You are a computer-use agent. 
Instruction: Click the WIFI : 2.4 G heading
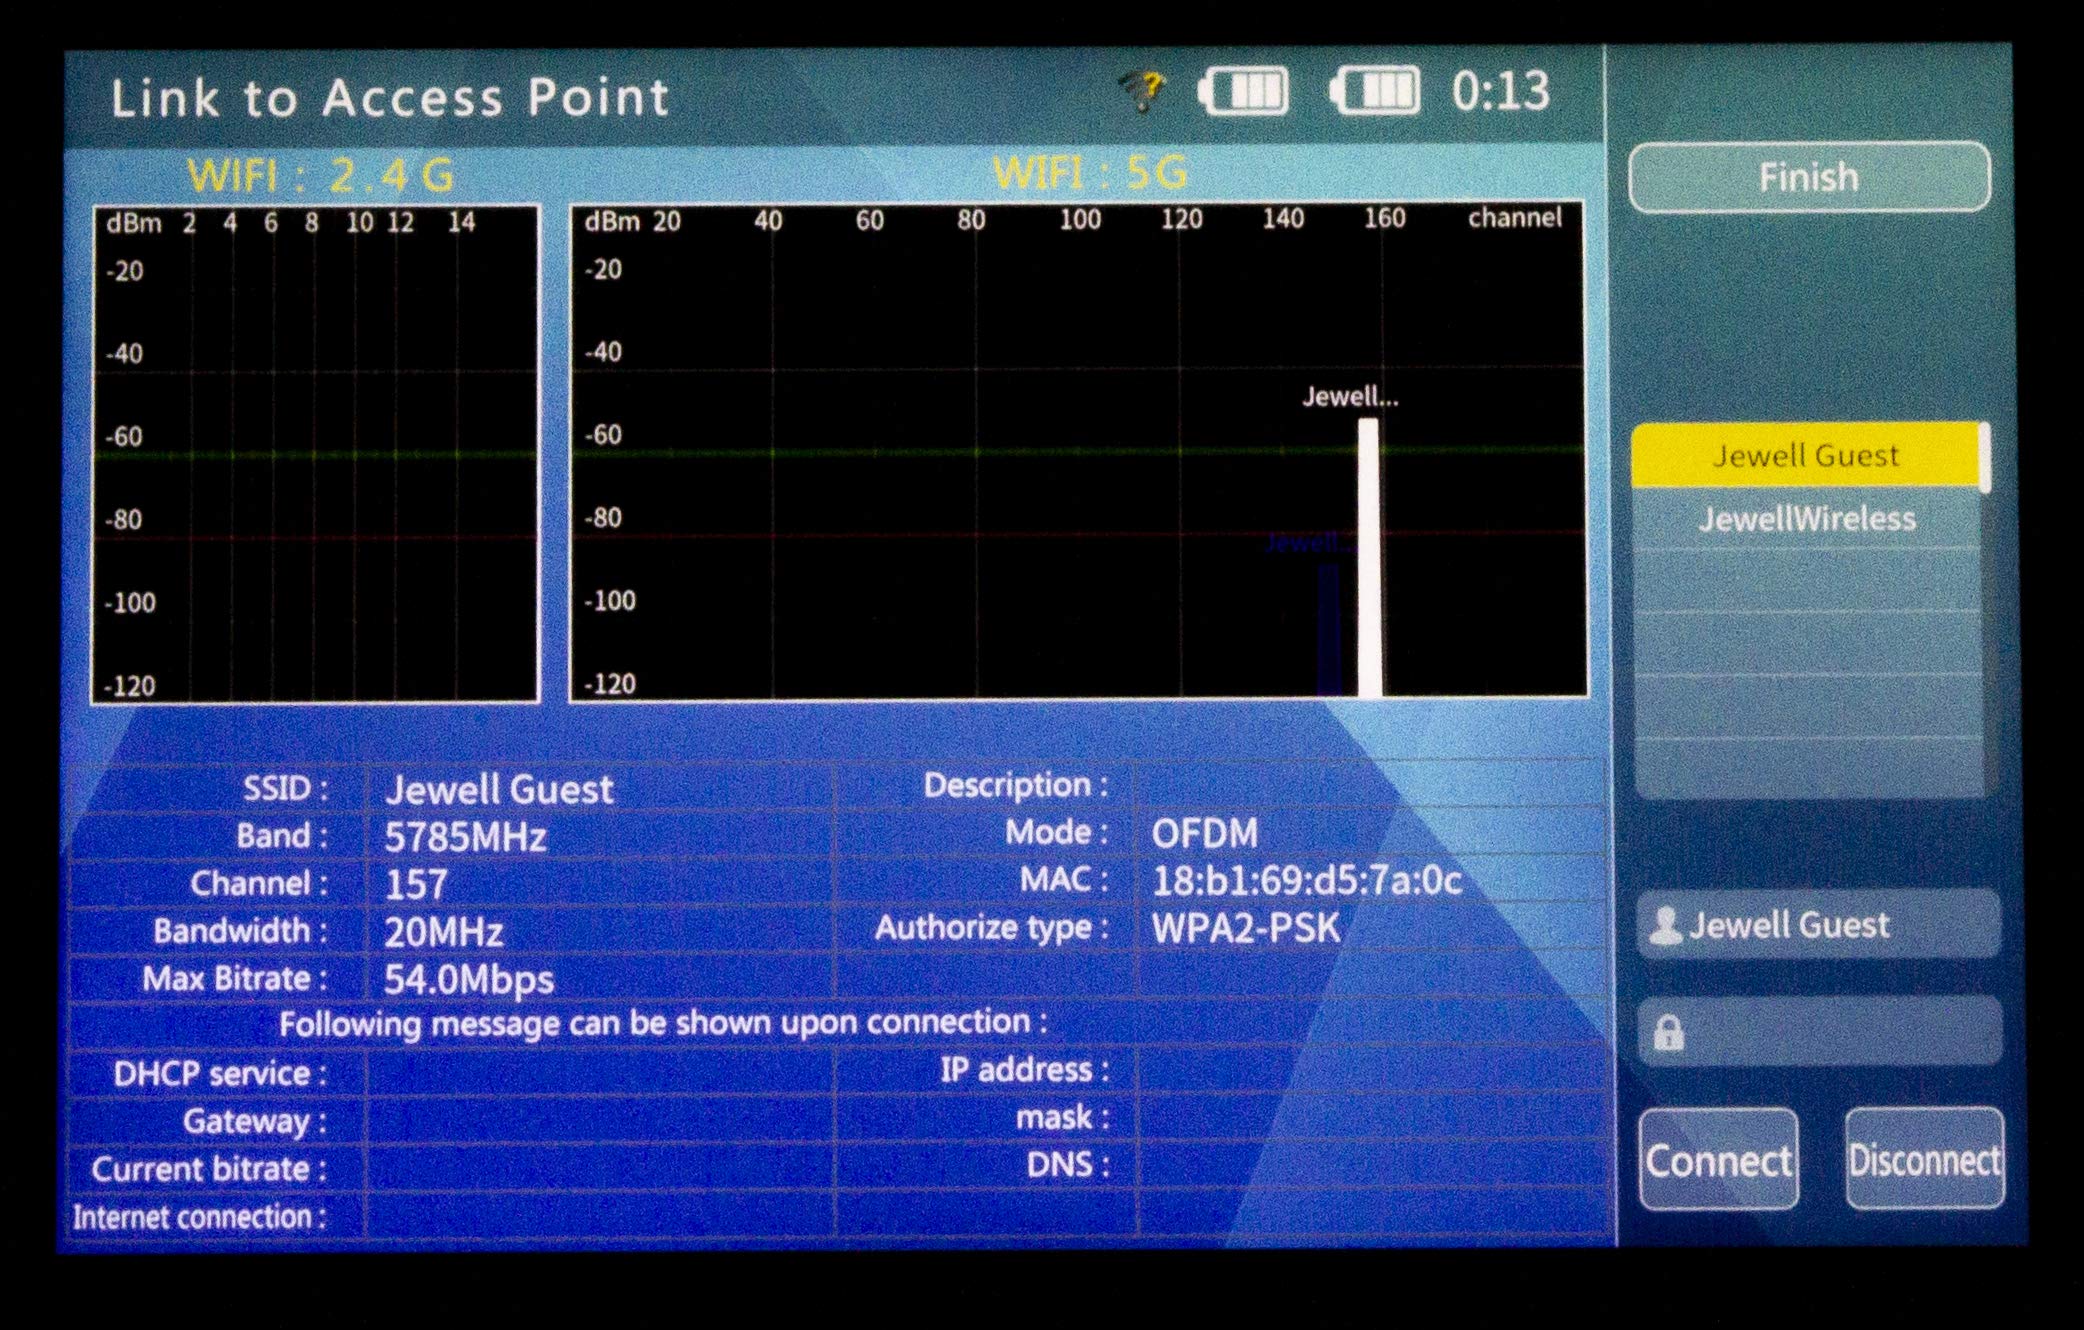(320, 176)
